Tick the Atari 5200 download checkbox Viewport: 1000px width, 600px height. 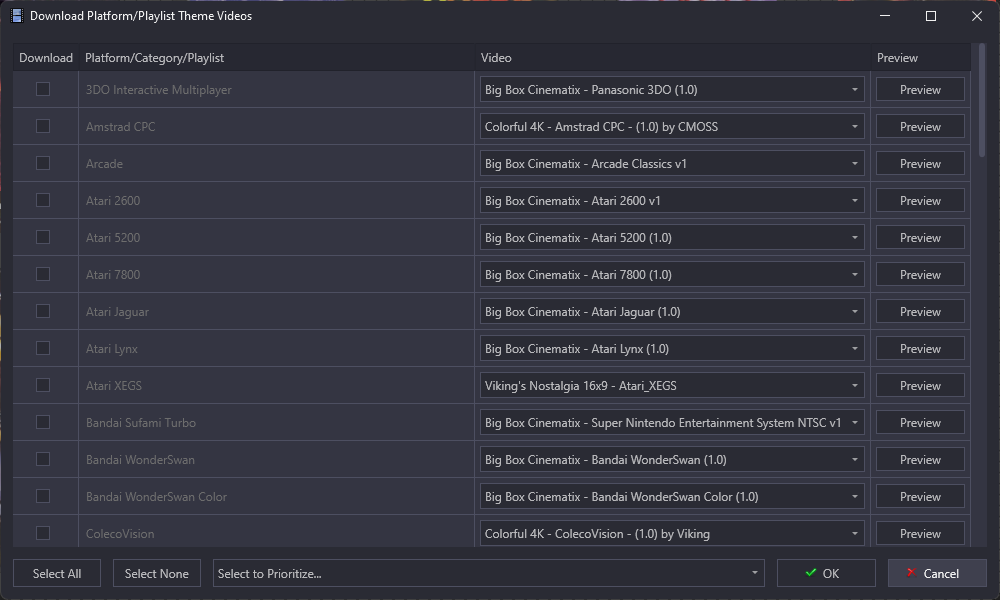tap(43, 237)
